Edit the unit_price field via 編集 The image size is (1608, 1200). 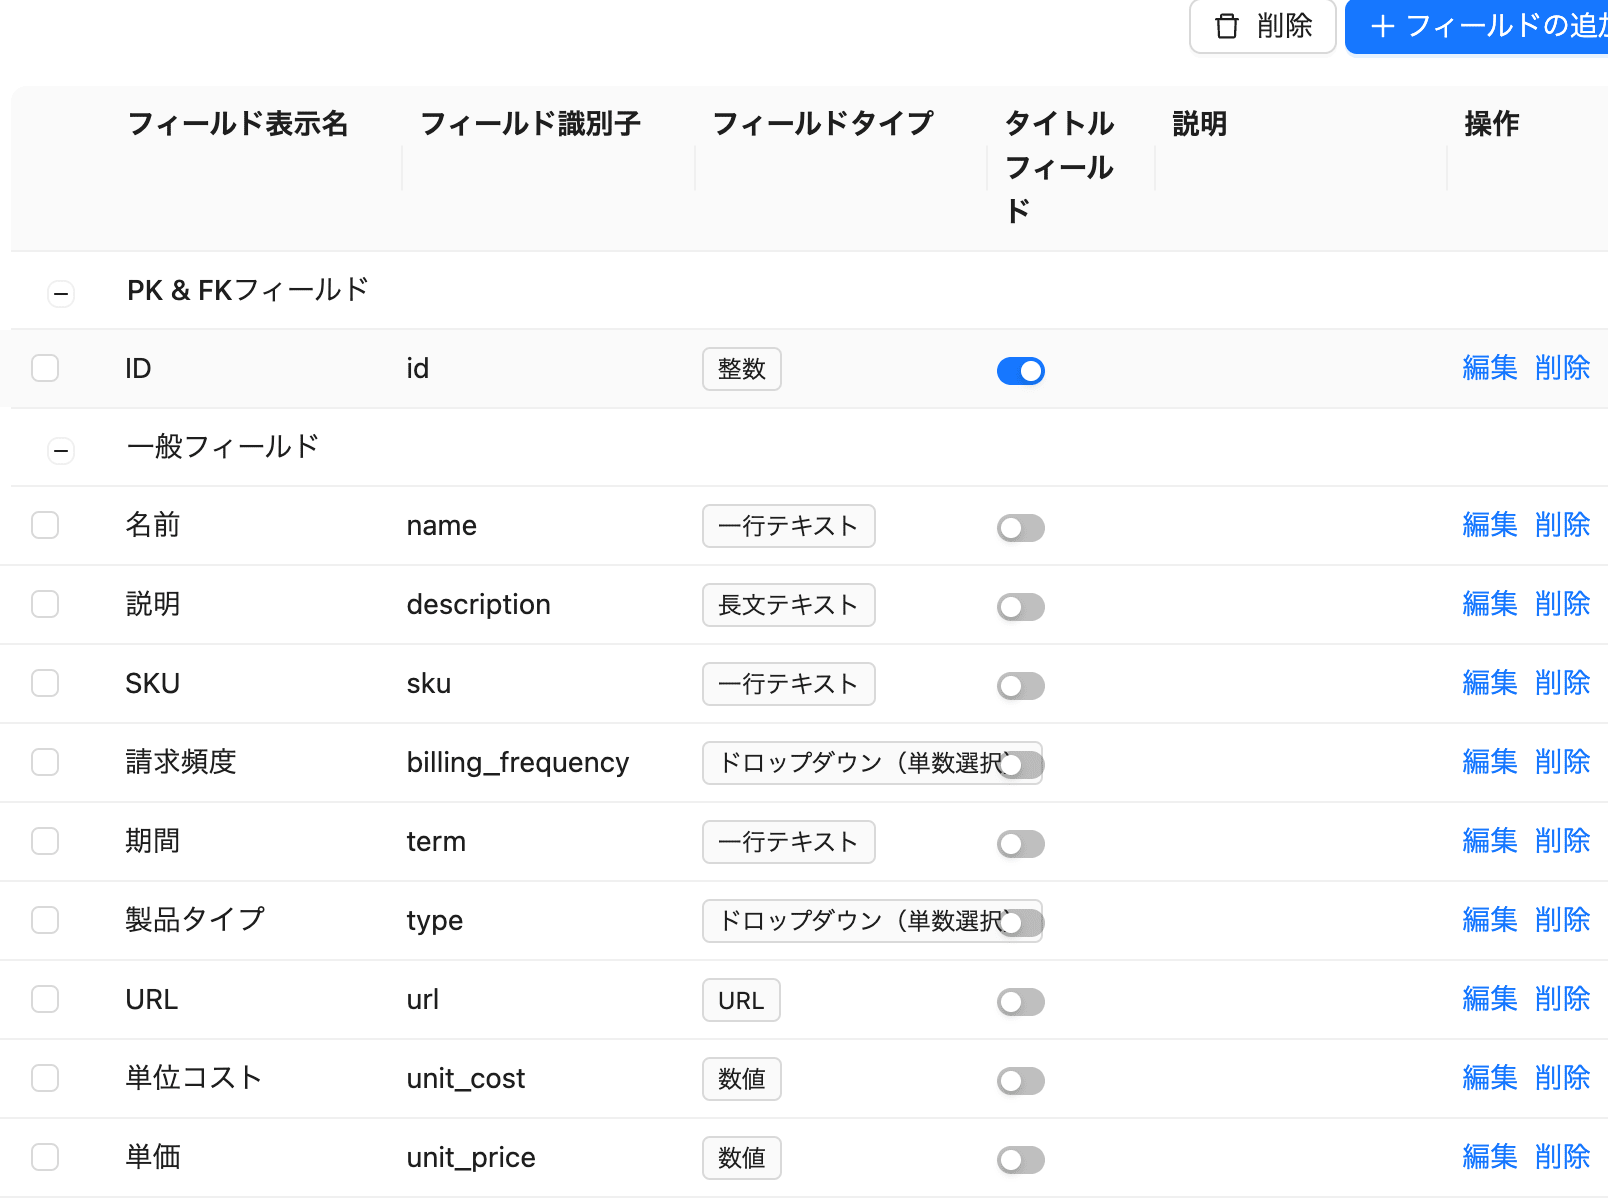click(1490, 1157)
